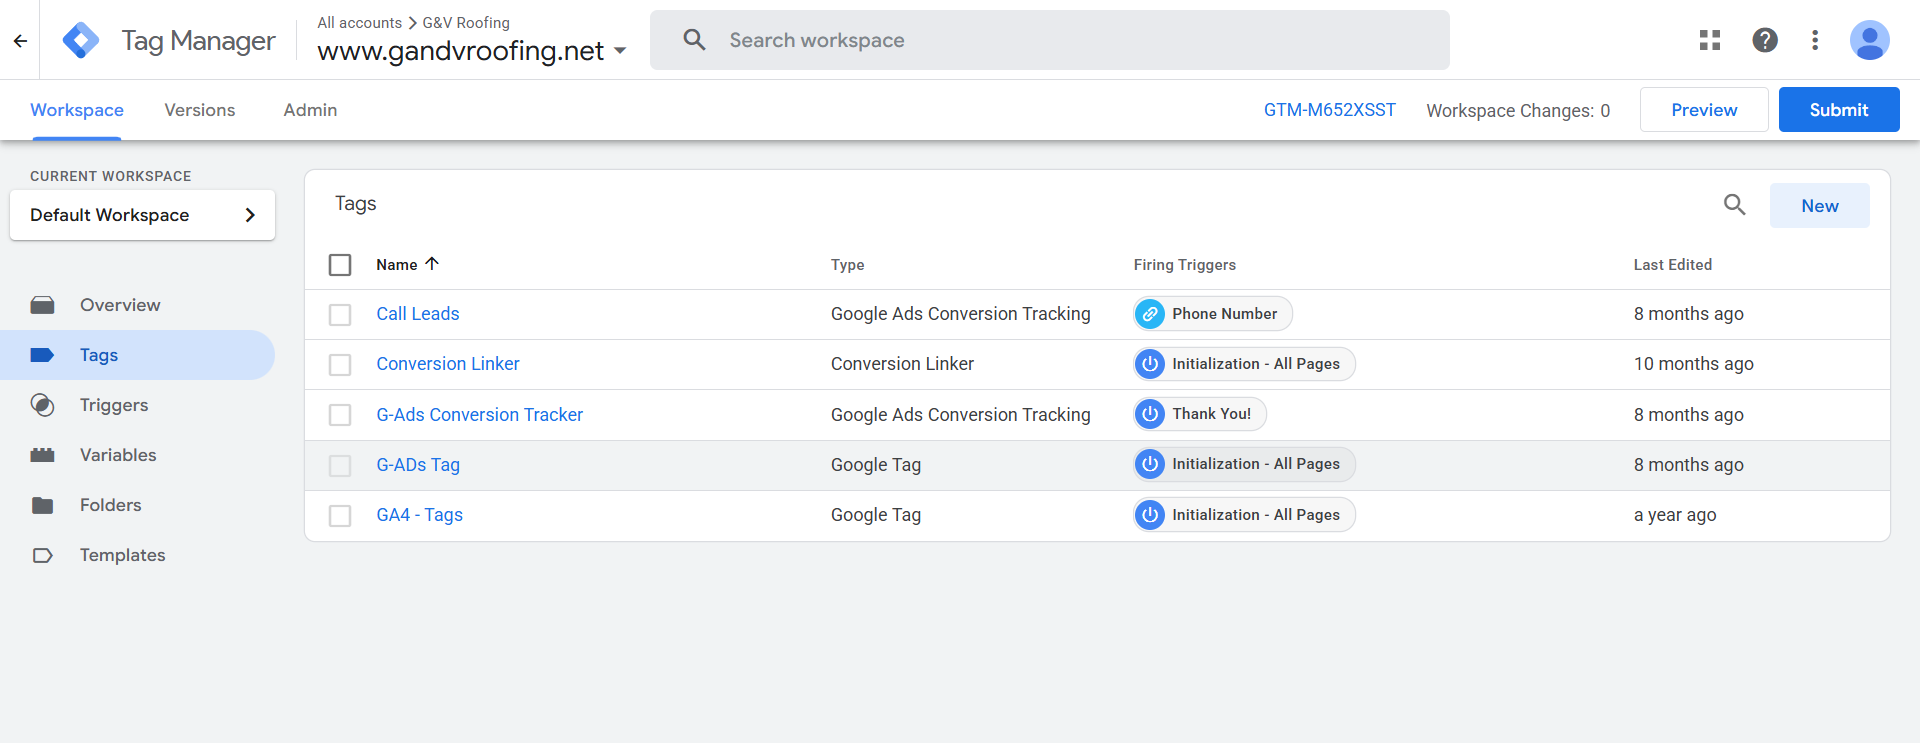Open Variables in the sidebar

tap(137, 455)
